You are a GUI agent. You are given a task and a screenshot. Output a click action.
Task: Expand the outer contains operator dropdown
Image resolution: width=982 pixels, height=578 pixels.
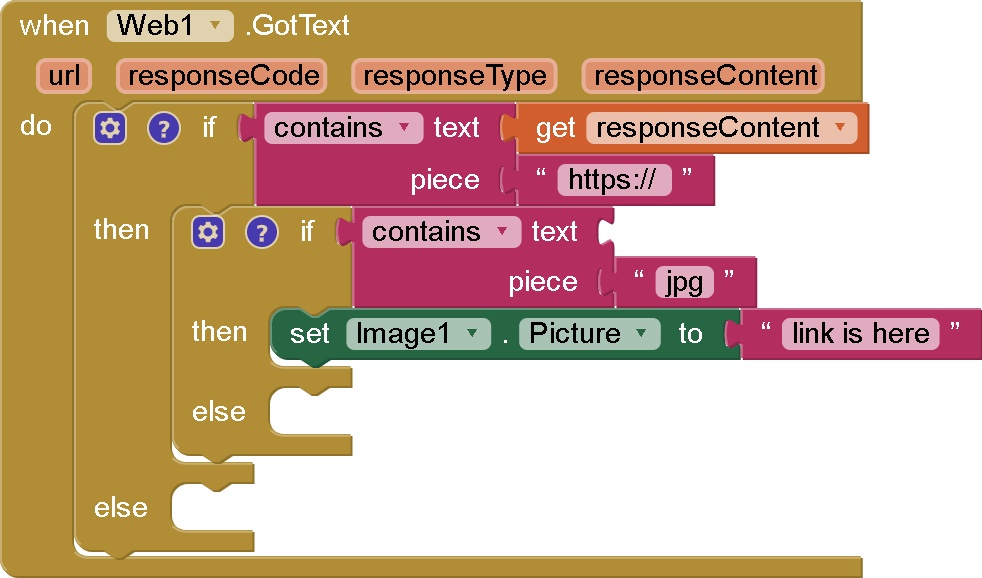click(x=404, y=128)
